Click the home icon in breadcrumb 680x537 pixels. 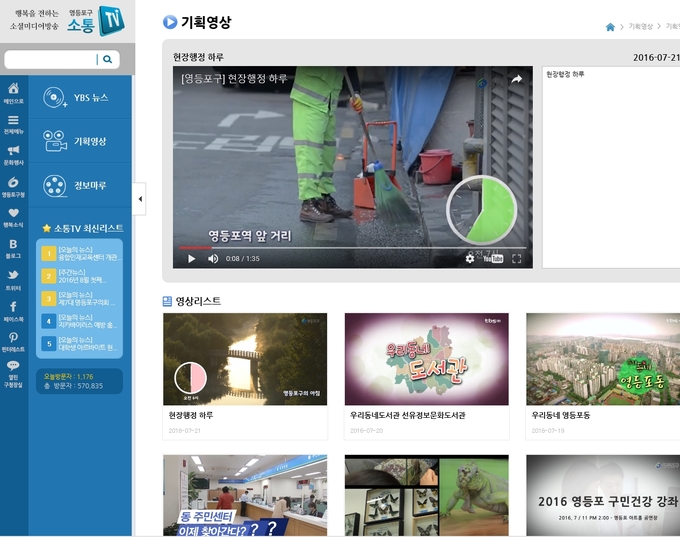(610, 27)
